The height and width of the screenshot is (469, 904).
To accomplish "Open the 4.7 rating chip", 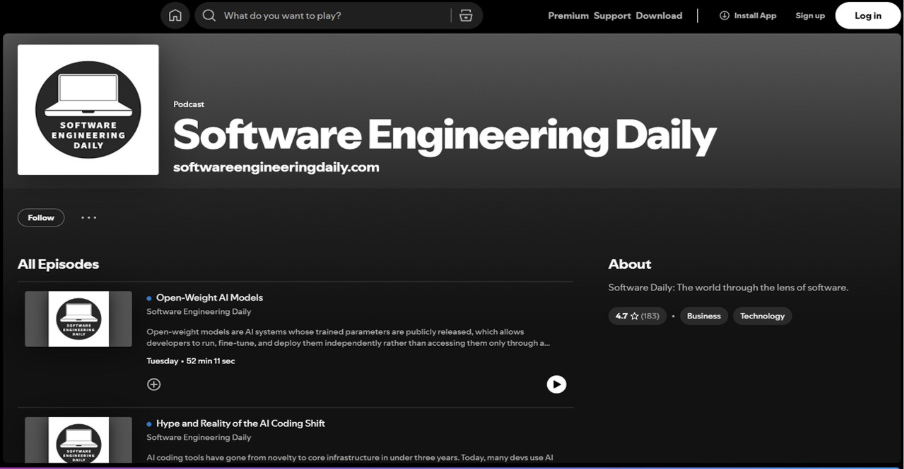I will pyautogui.click(x=637, y=316).
